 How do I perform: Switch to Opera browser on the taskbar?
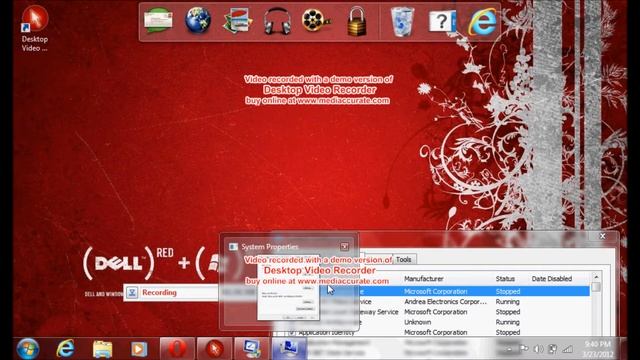[x=177, y=349]
